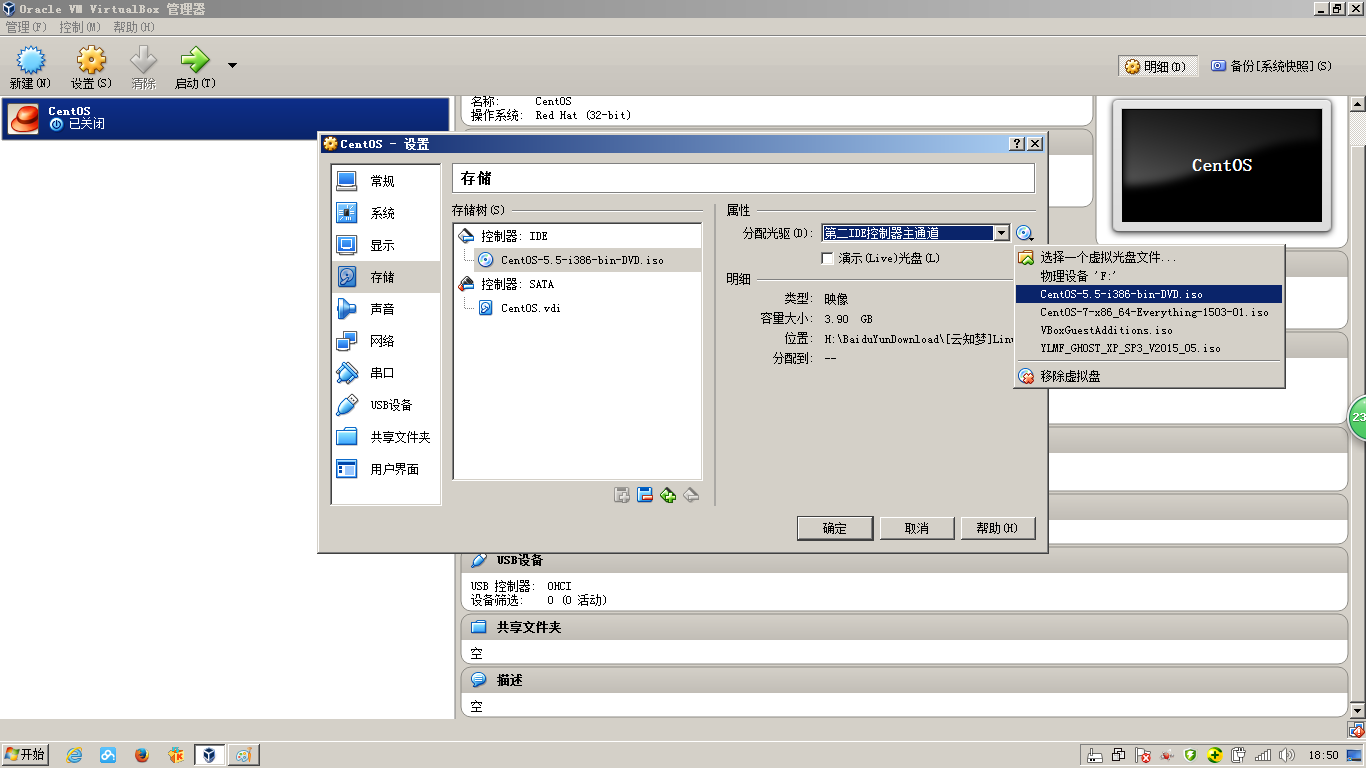Select 控制器: IDE in the storage tree

pyautogui.click(x=577, y=236)
